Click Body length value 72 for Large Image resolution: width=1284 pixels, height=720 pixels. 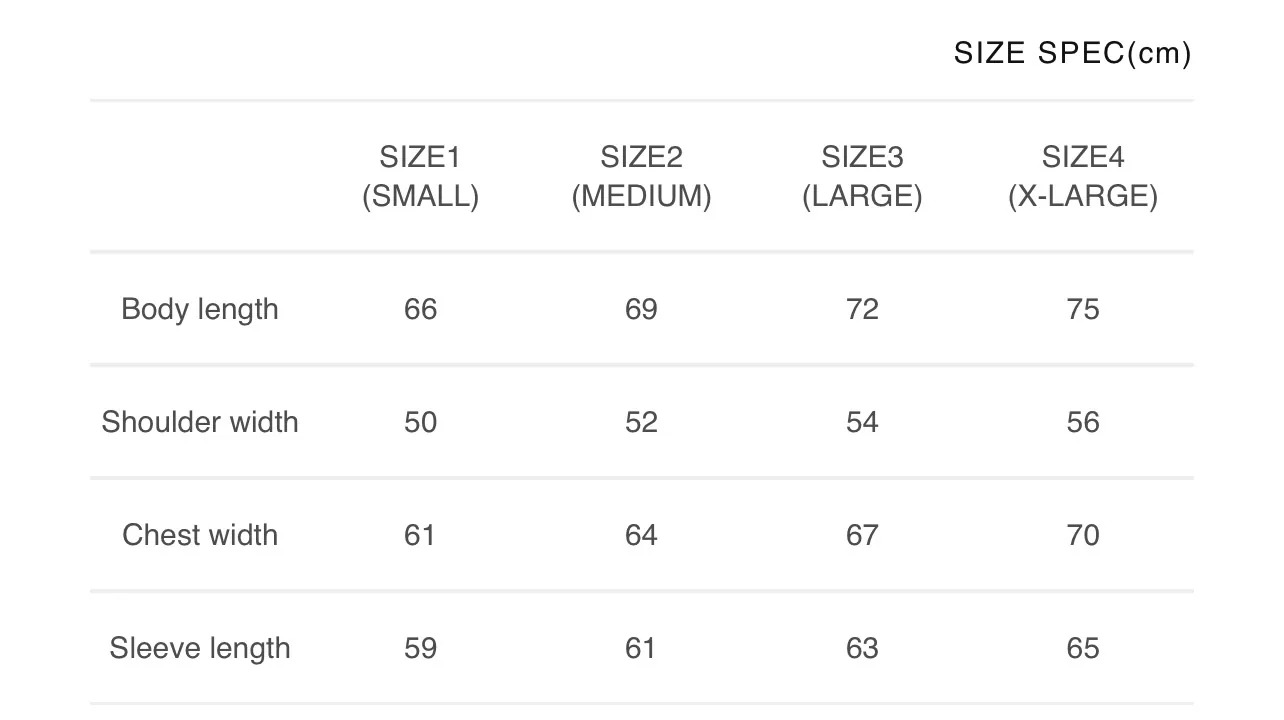click(x=862, y=309)
